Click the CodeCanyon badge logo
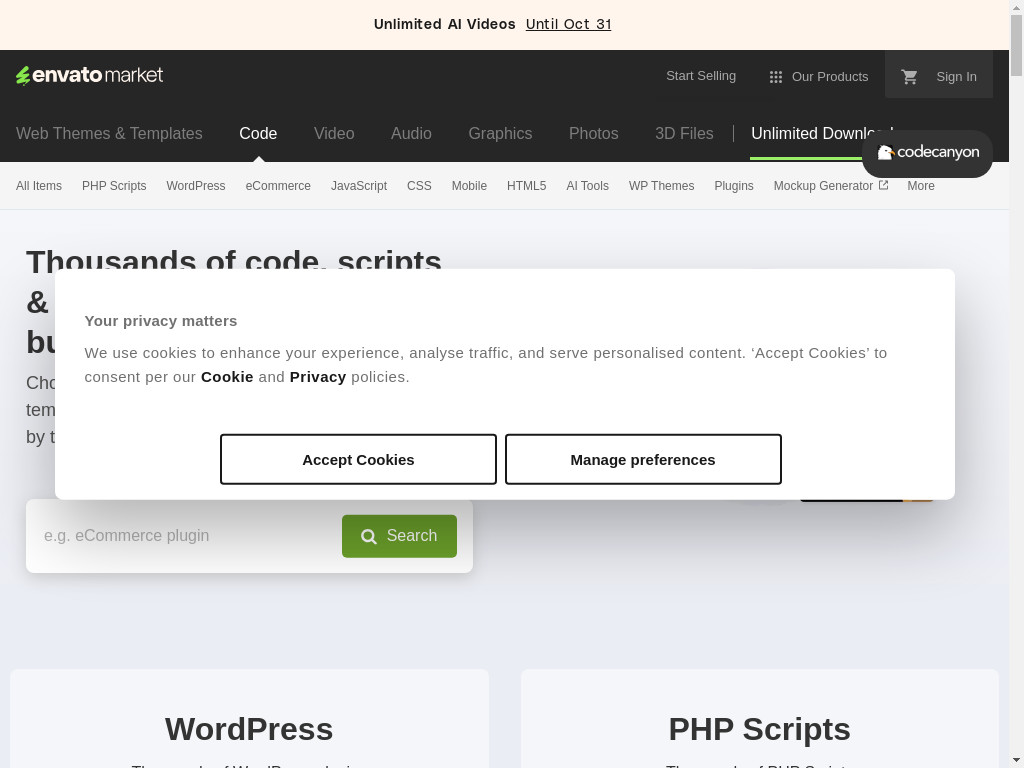This screenshot has width=1024, height=768. [927, 153]
